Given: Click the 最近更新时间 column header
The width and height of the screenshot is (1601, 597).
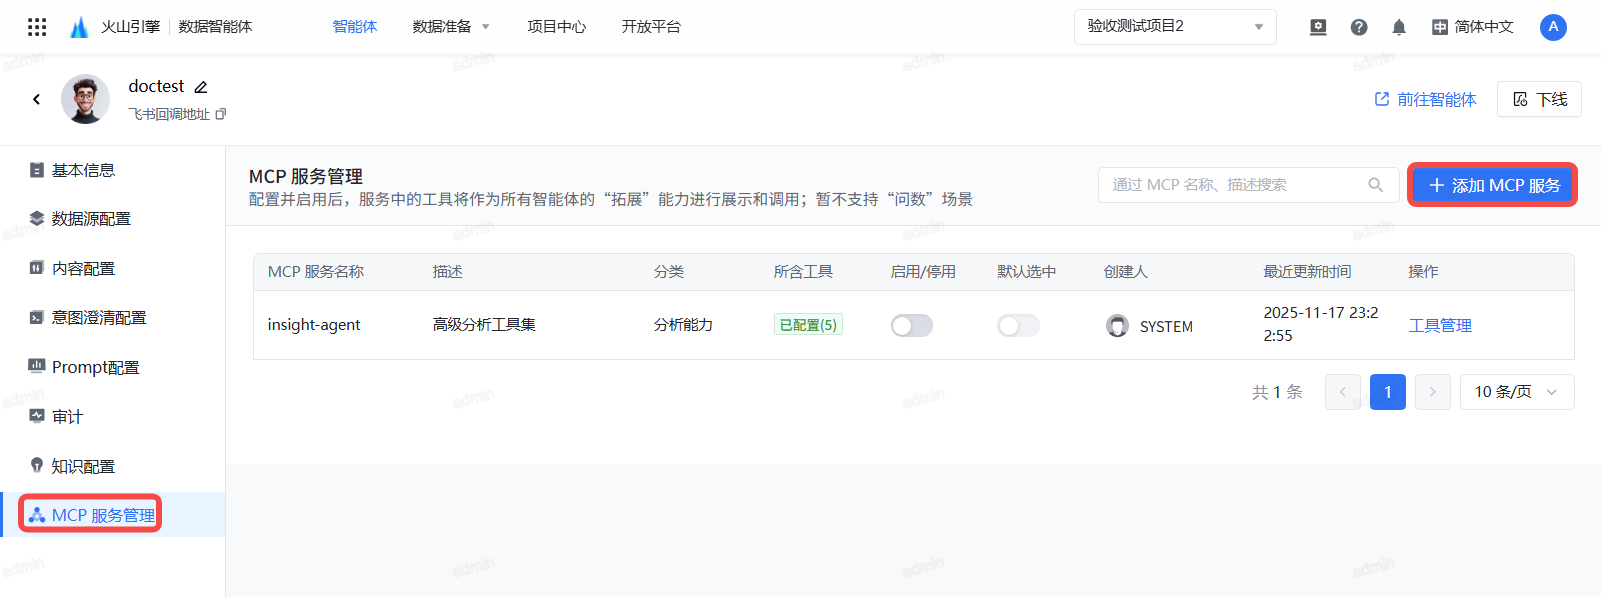Looking at the screenshot, I should pos(1307,272).
